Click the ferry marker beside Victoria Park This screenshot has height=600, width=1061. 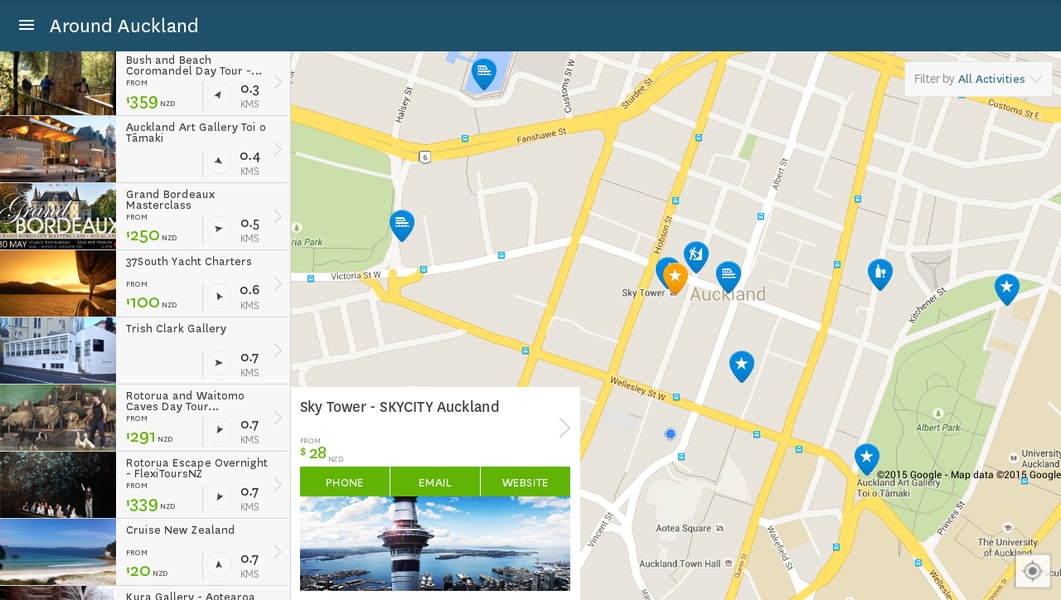(x=402, y=225)
